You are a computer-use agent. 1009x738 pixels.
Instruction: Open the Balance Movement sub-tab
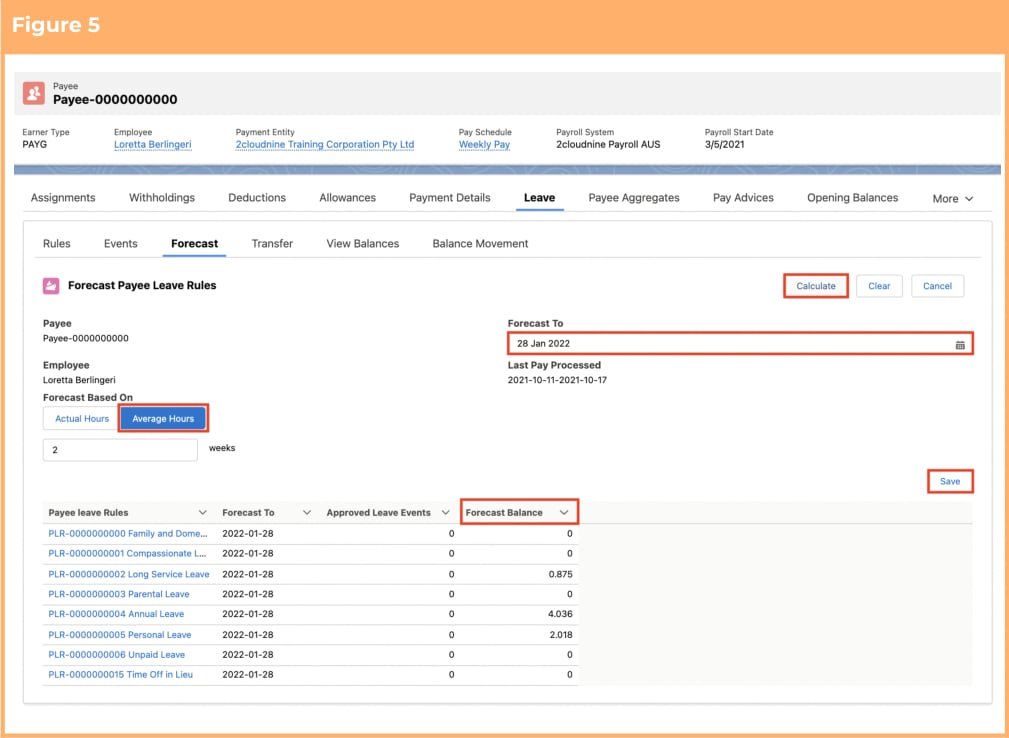480,244
